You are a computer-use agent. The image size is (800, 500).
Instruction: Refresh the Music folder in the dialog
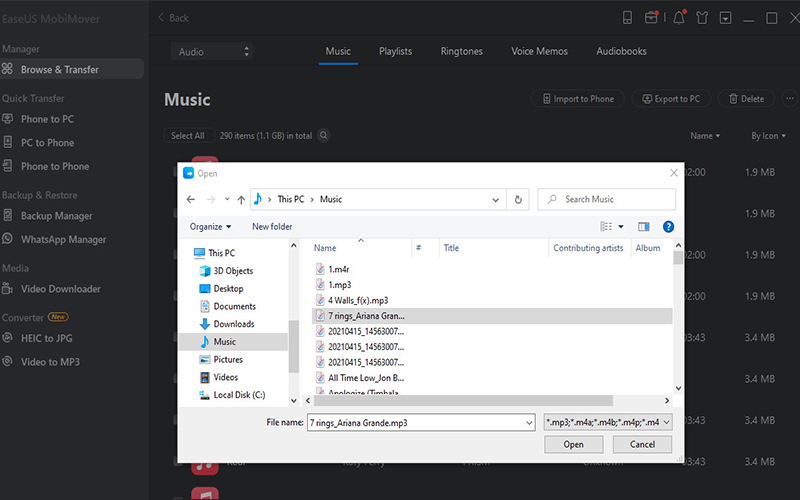coord(518,199)
